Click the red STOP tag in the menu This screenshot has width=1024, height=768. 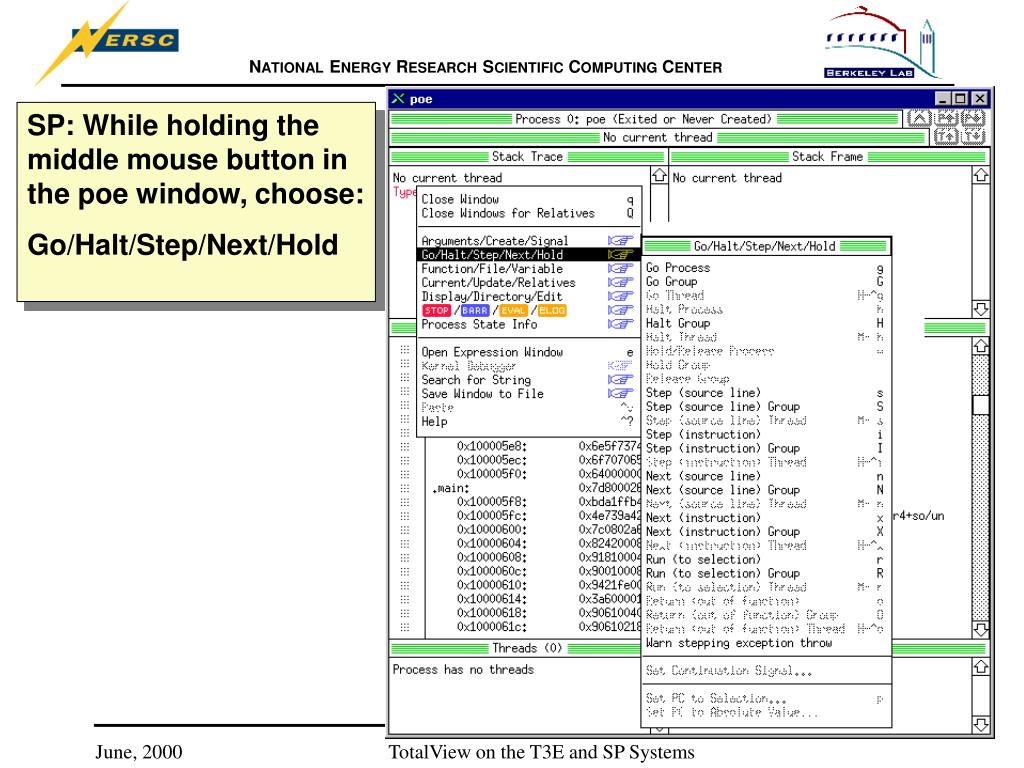[x=436, y=311]
